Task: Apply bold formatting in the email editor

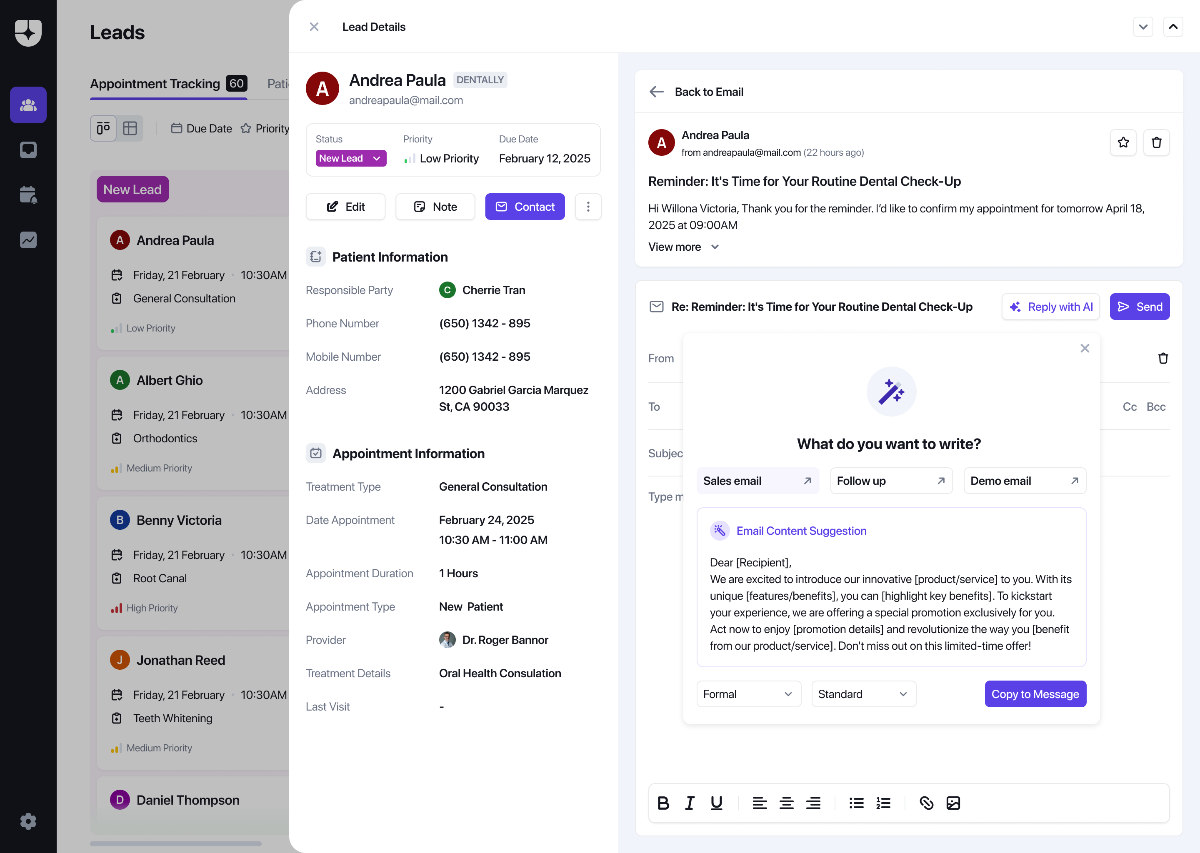Action: pos(663,803)
